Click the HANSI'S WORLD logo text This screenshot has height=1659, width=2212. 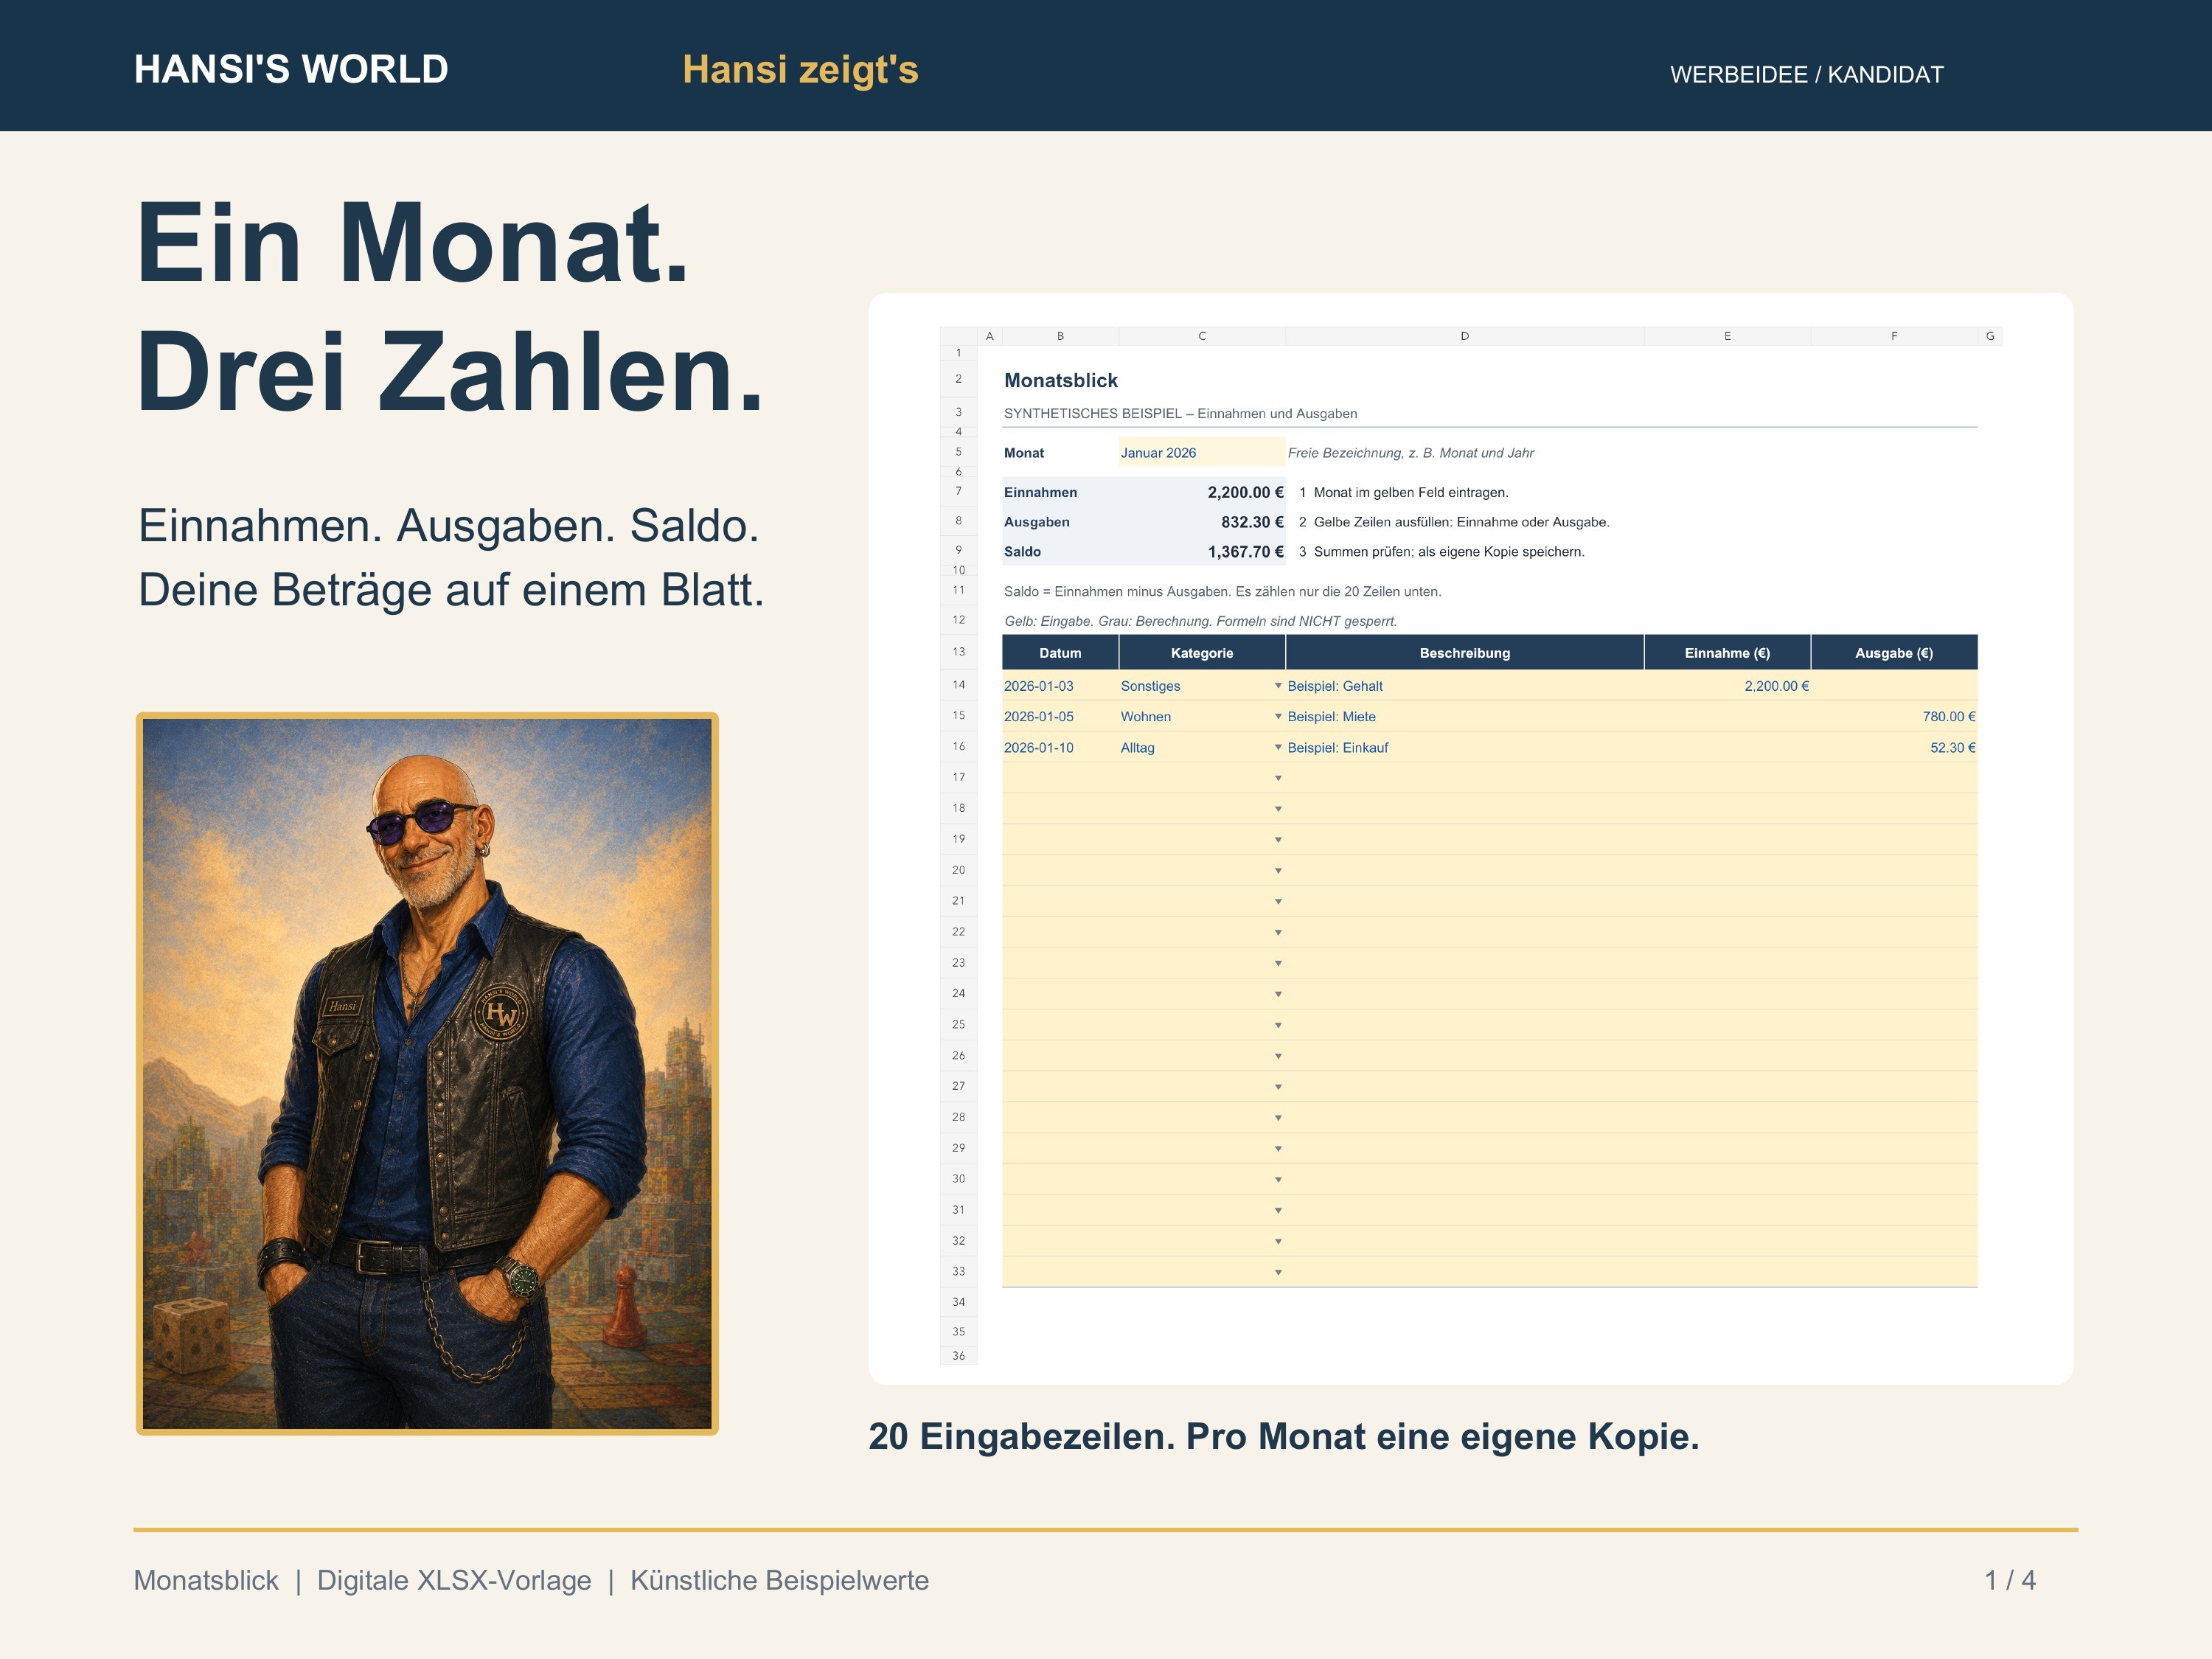pyautogui.click(x=291, y=69)
